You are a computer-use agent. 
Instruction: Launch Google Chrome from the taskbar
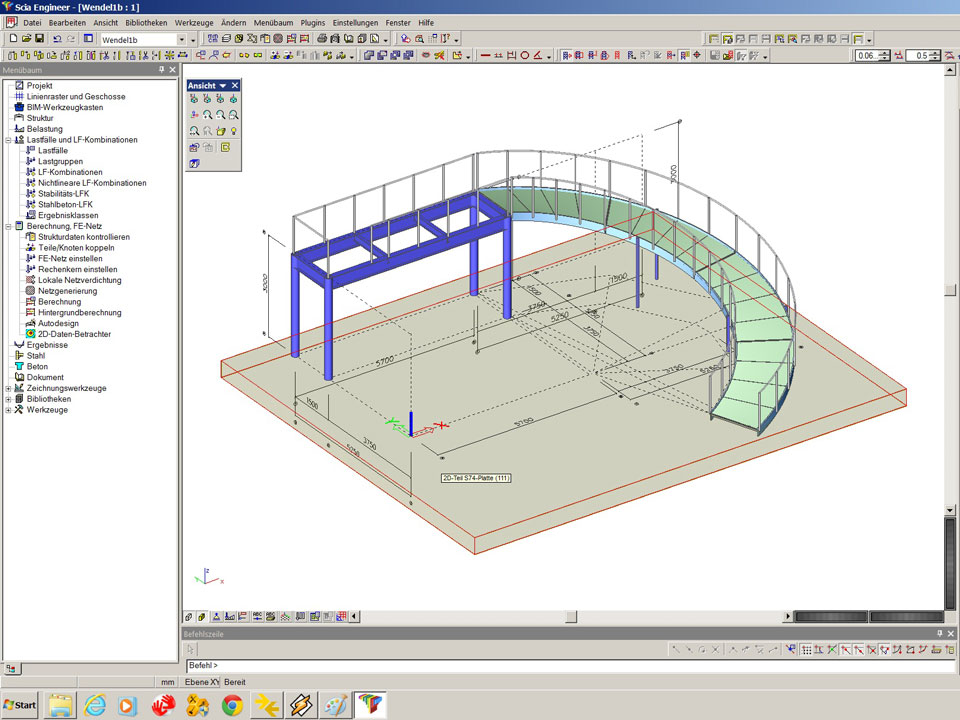coord(232,705)
